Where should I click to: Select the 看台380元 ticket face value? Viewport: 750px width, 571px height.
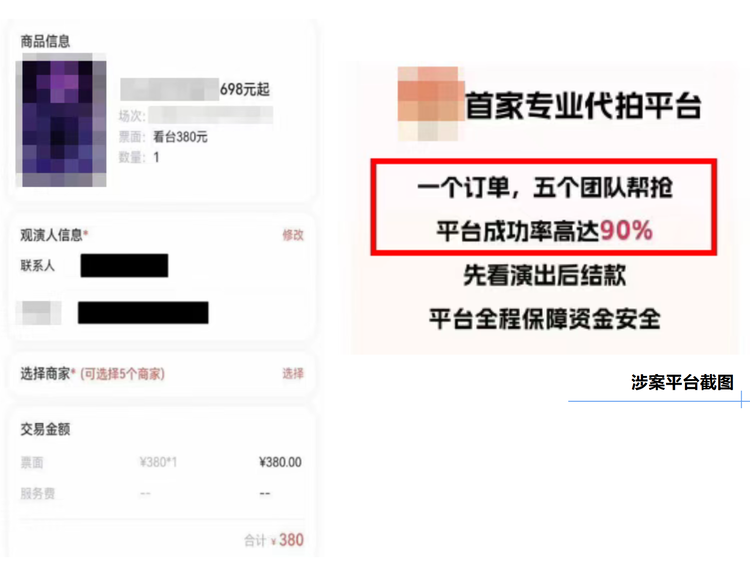click(180, 137)
